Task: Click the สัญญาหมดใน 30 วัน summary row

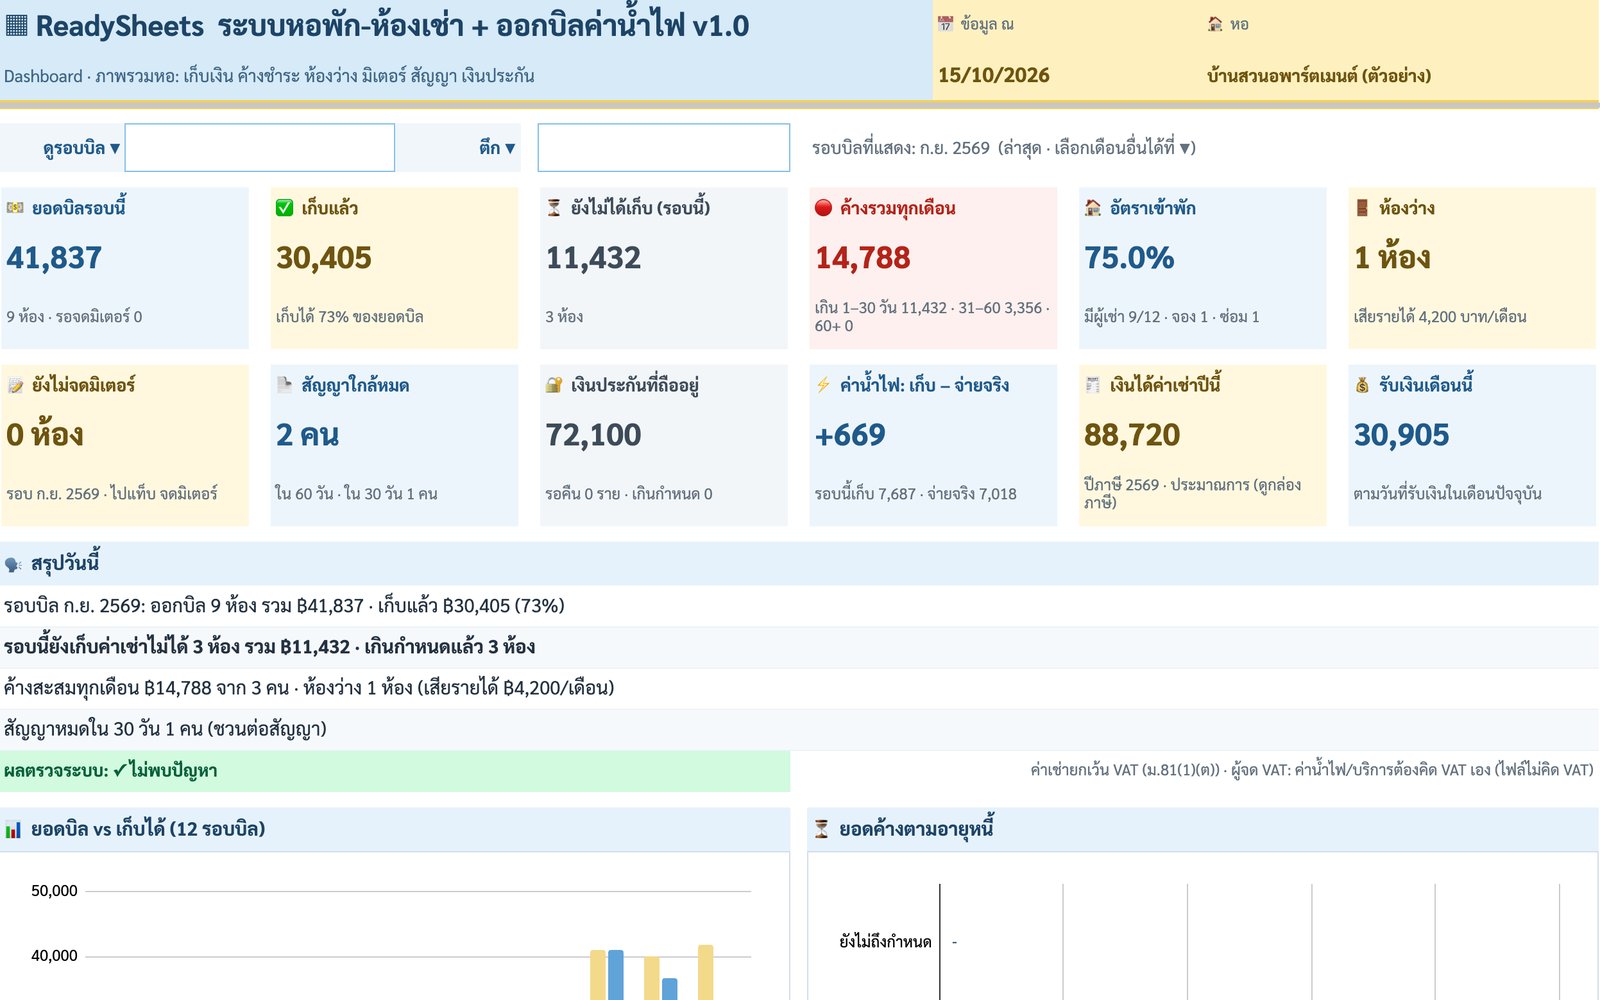Action: [x=799, y=729]
